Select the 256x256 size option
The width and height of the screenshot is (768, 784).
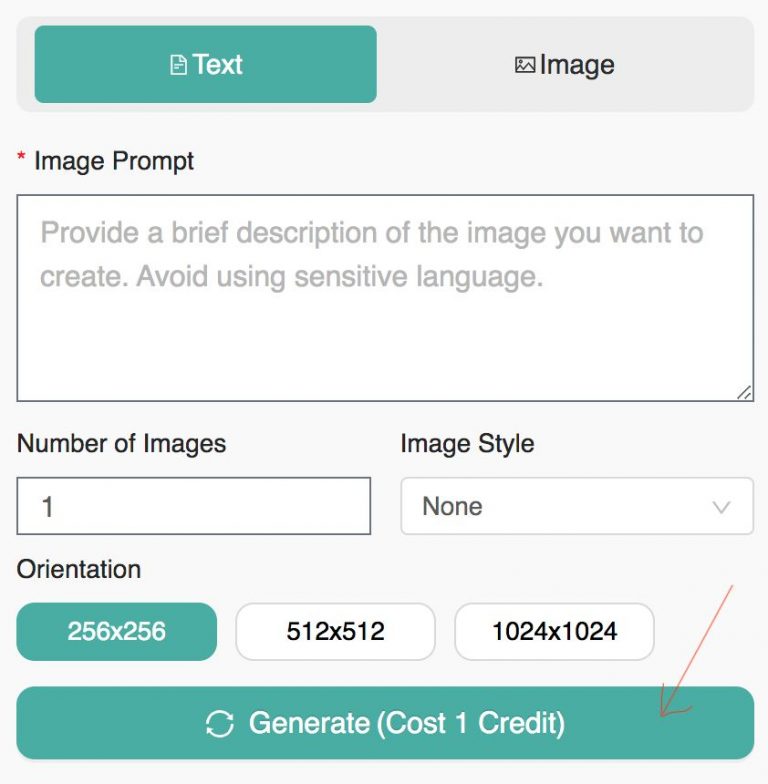point(116,632)
